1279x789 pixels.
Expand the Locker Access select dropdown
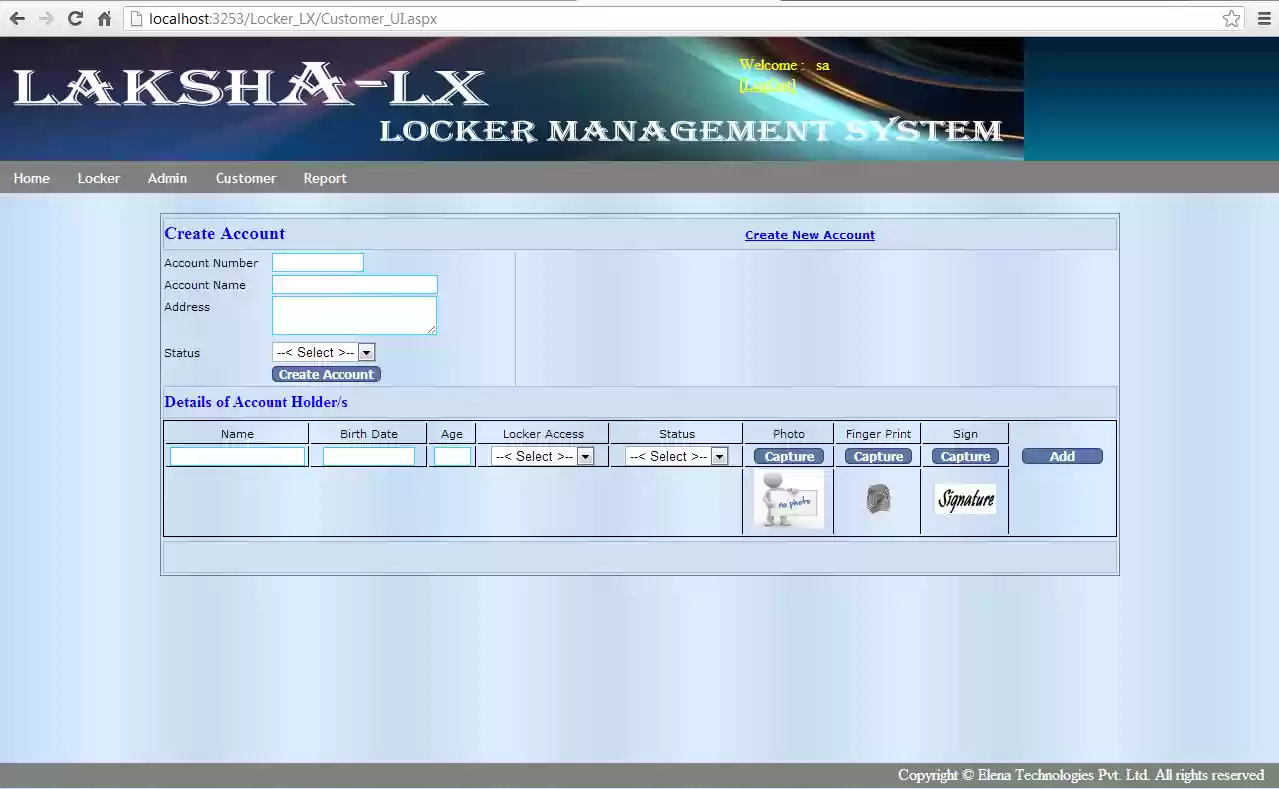(x=585, y=456)
